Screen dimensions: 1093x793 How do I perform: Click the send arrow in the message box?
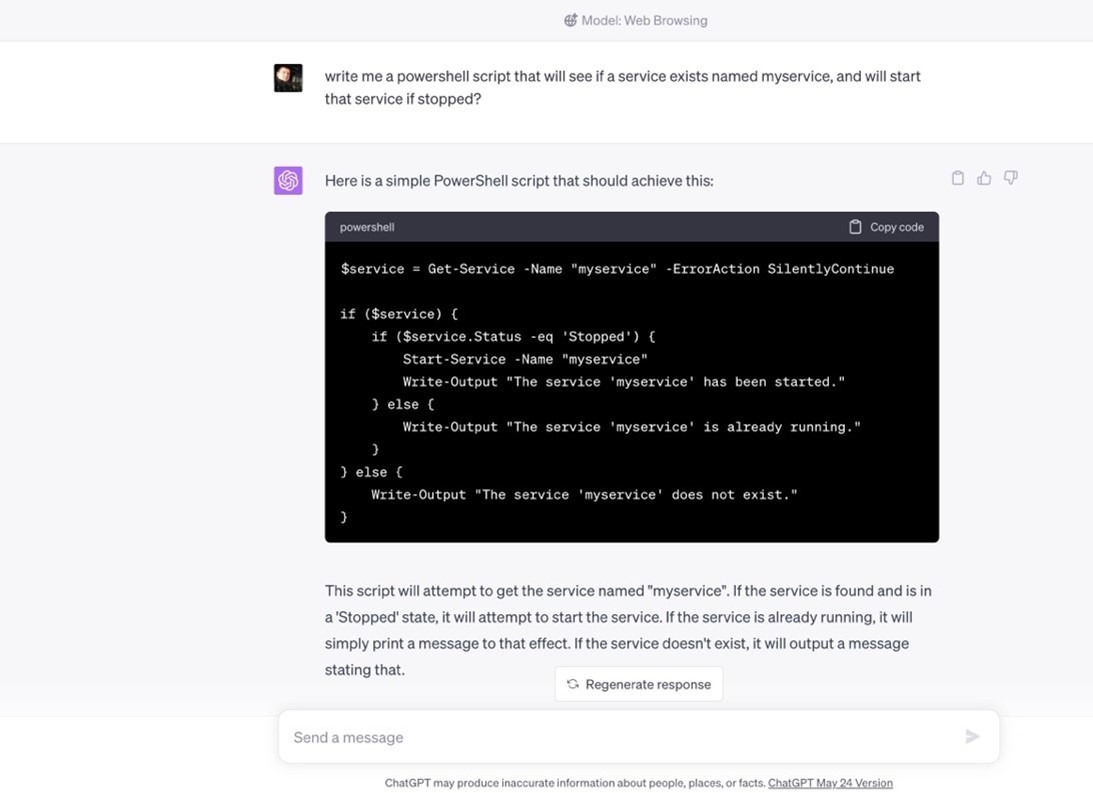[971, 737]
